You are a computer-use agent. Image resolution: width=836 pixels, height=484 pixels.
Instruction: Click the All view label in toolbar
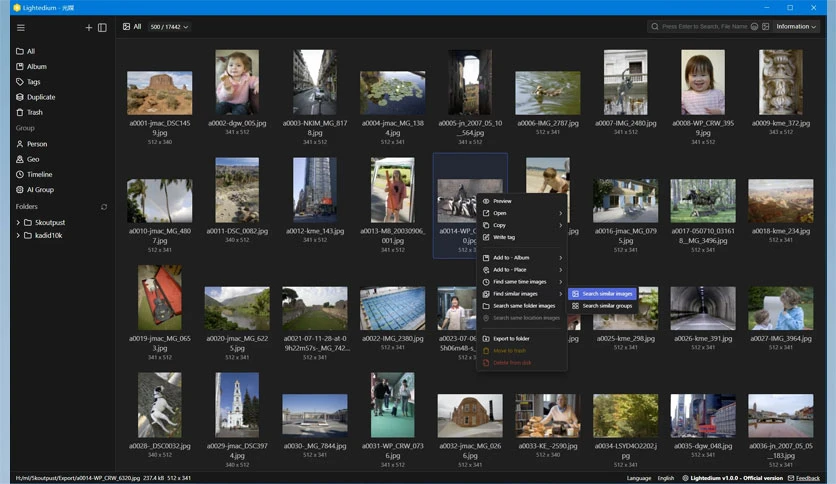point(132,27)
